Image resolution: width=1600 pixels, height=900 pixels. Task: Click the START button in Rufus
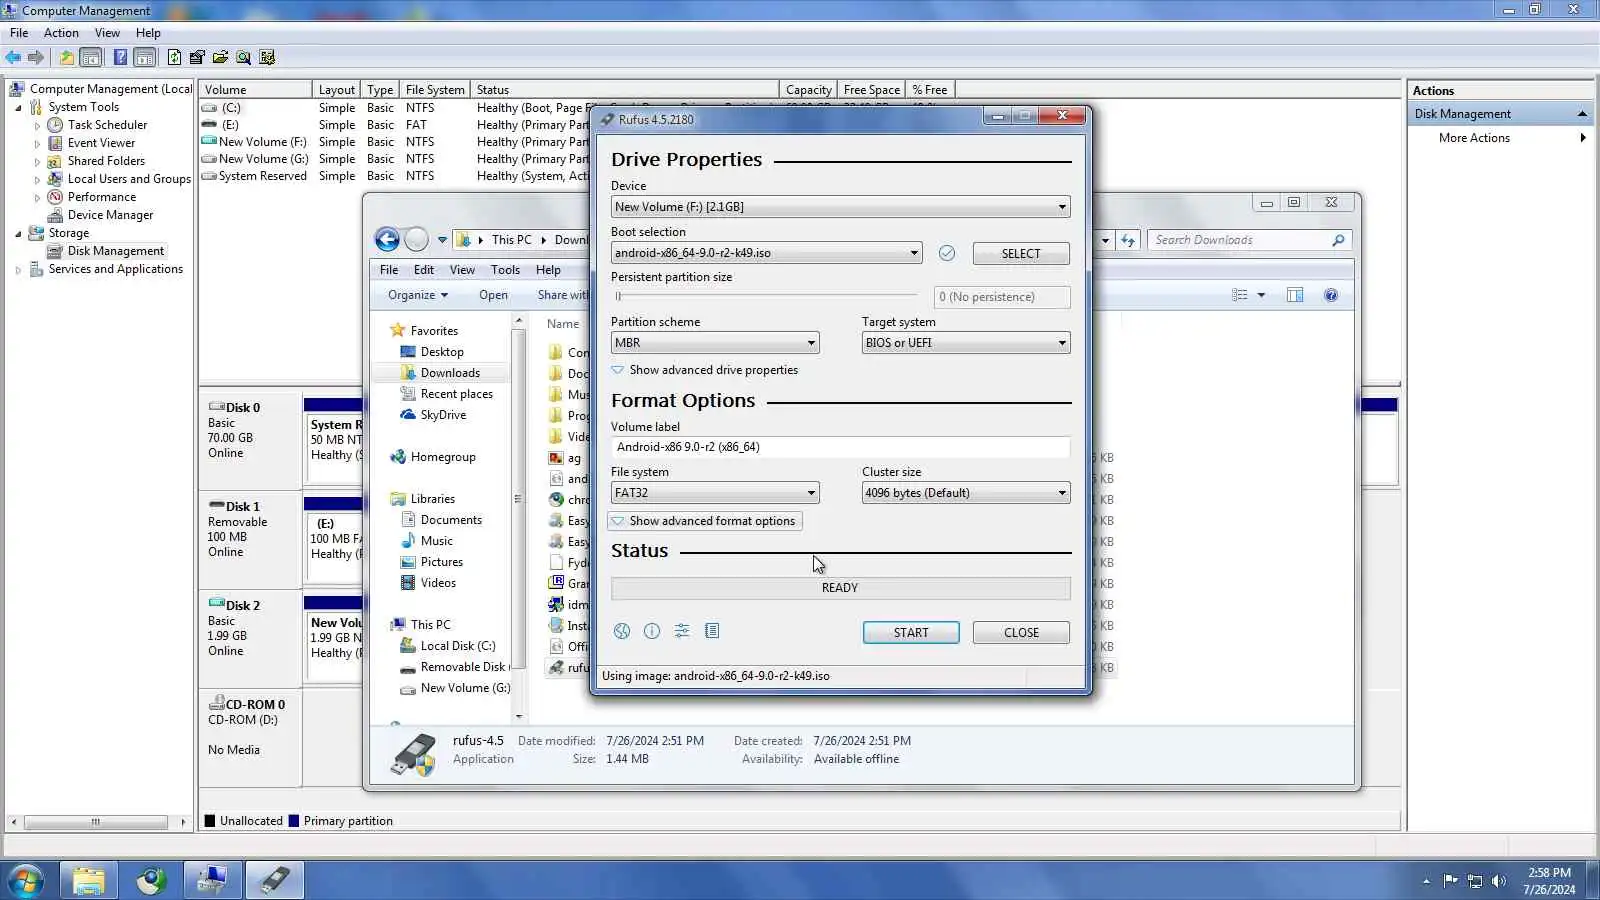[x=911, y=632]
